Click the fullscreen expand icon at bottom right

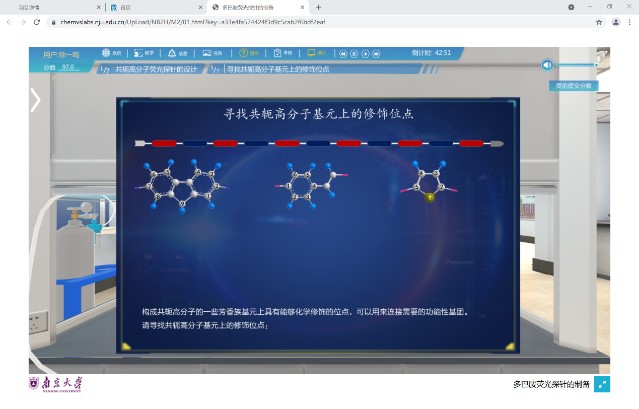602,383
